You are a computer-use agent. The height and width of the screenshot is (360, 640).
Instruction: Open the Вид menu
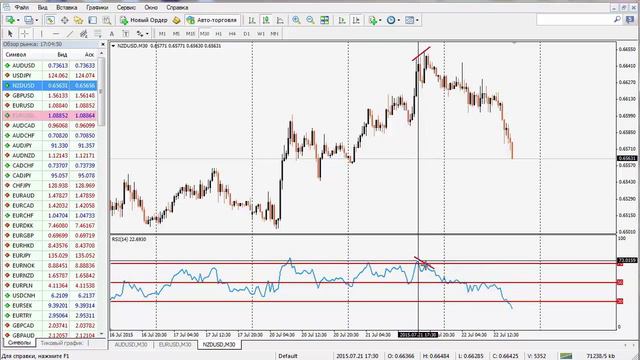pos(42,7)
